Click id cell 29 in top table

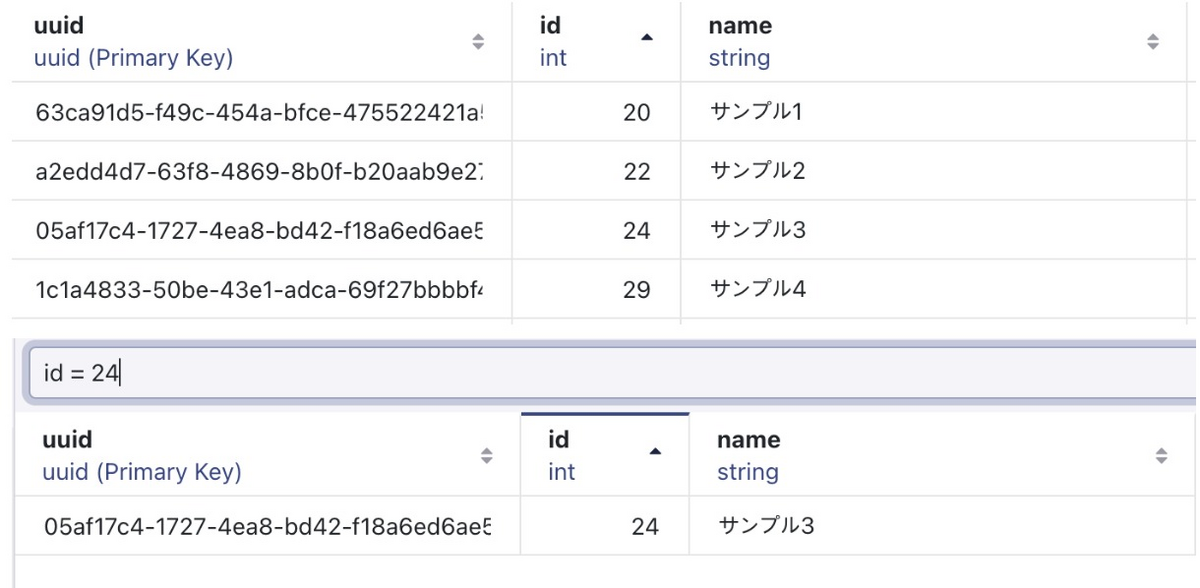pos(636,289)
